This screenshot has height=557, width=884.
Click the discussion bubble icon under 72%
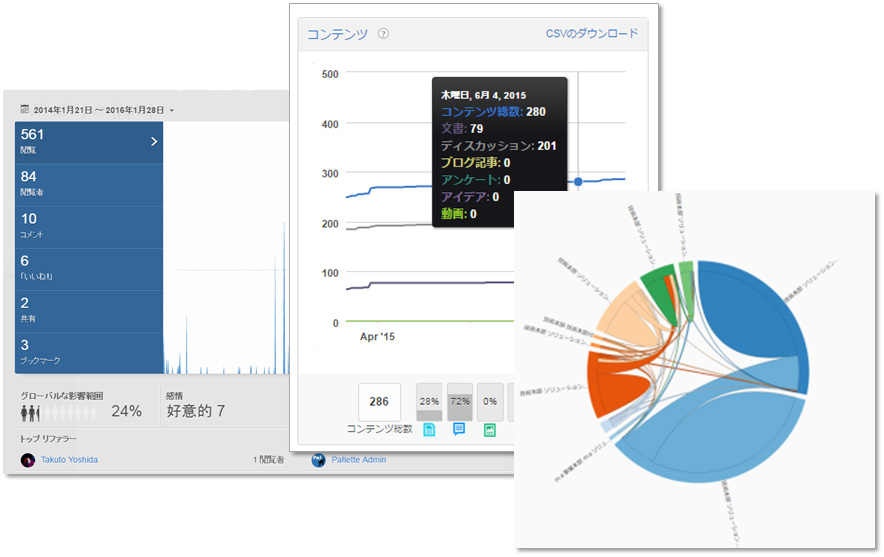pyautogui.click(x=459, y=430)
